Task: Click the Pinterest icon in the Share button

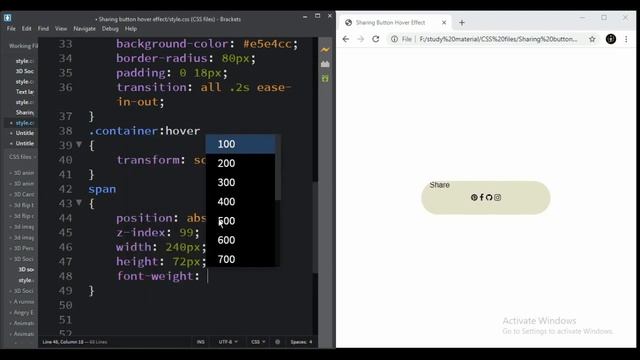Action: 474,198
